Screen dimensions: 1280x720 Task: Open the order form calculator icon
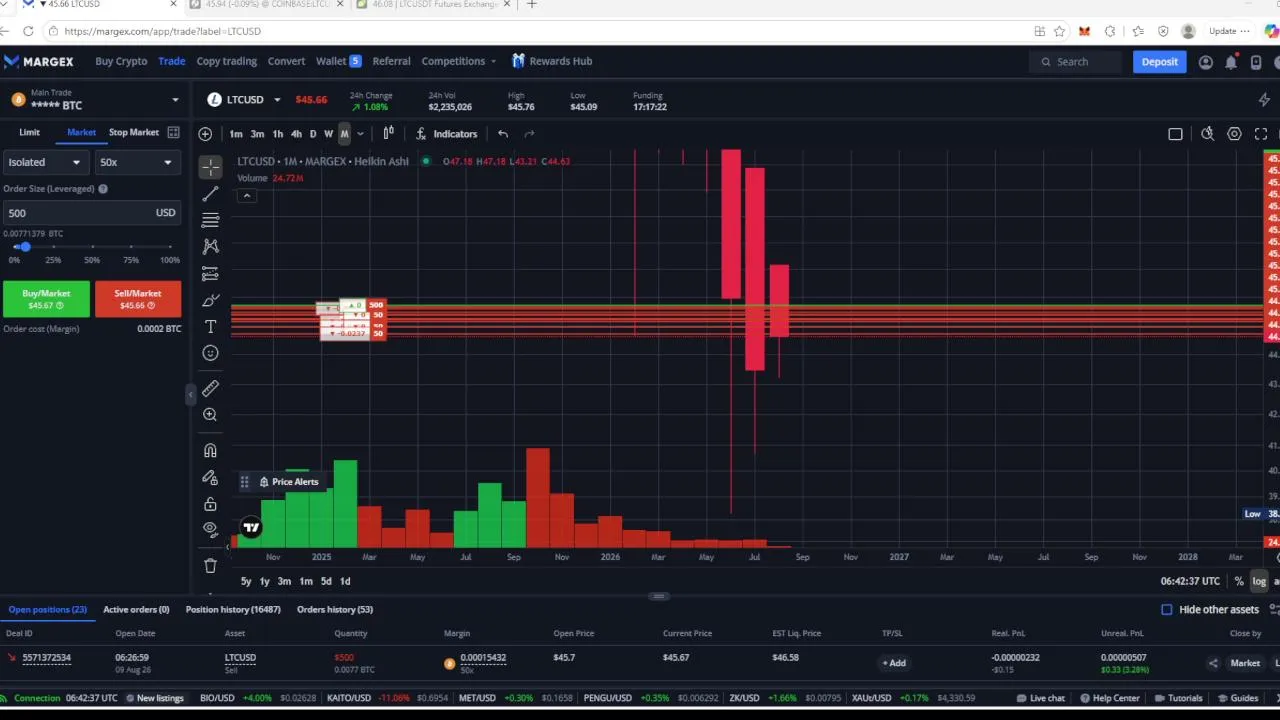tap(173, 132)
